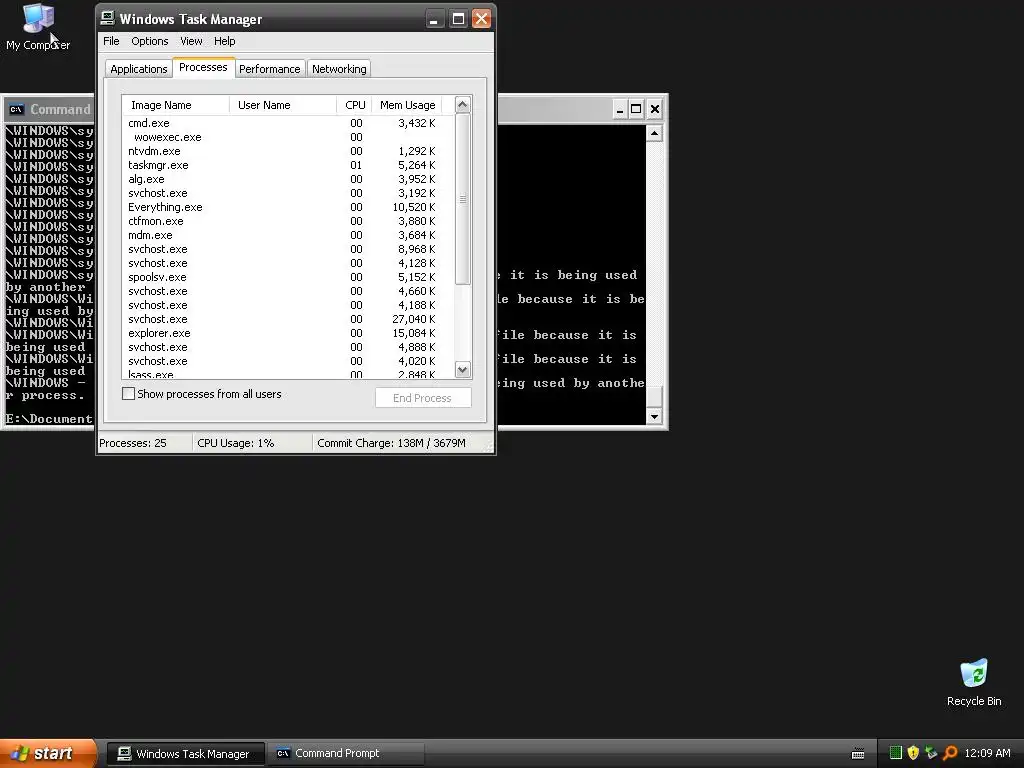Click the process list scrollbar thumb

pyautogui.click(x=462, y=199)
